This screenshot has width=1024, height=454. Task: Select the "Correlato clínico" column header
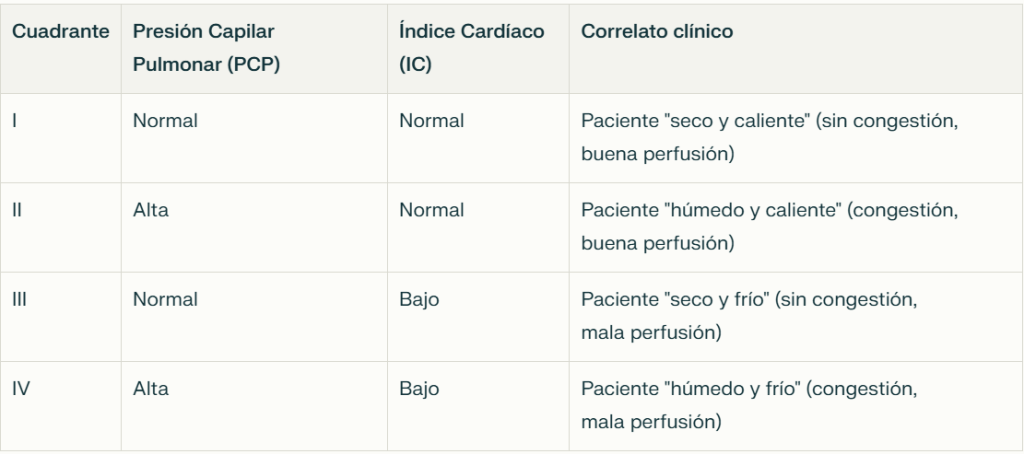coord(657,32)
